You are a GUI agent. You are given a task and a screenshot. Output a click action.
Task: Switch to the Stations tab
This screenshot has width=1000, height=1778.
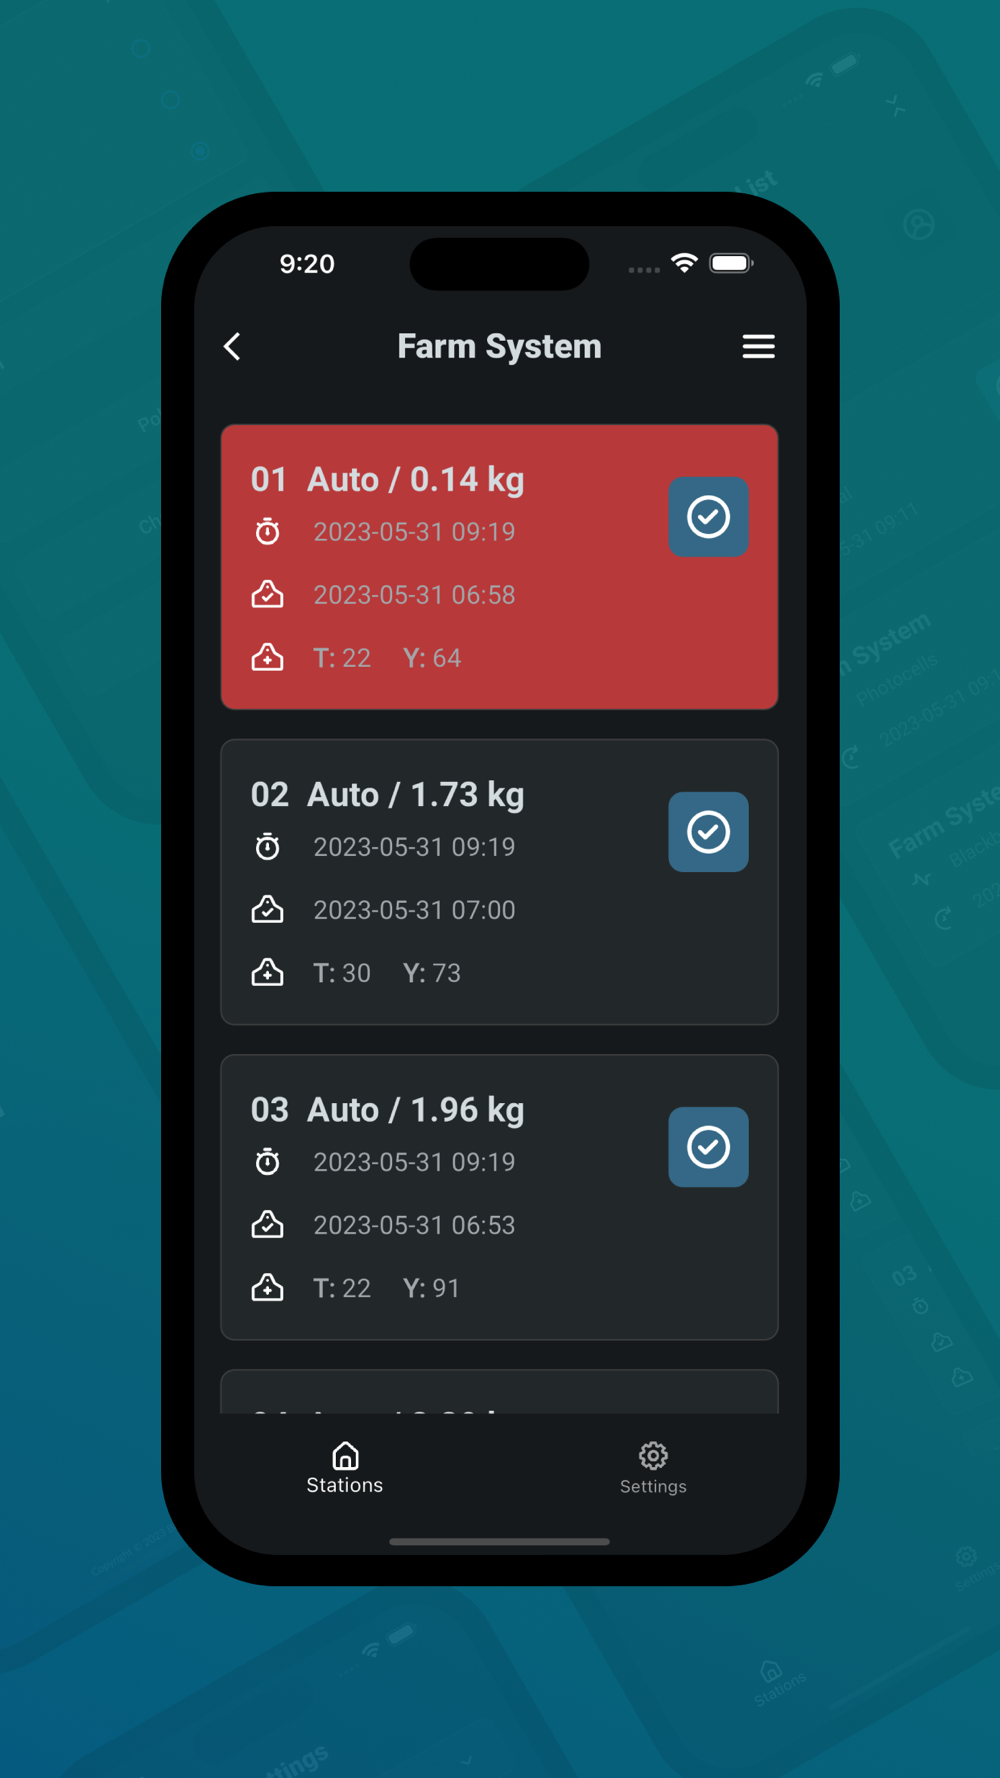pos(345,1468)
